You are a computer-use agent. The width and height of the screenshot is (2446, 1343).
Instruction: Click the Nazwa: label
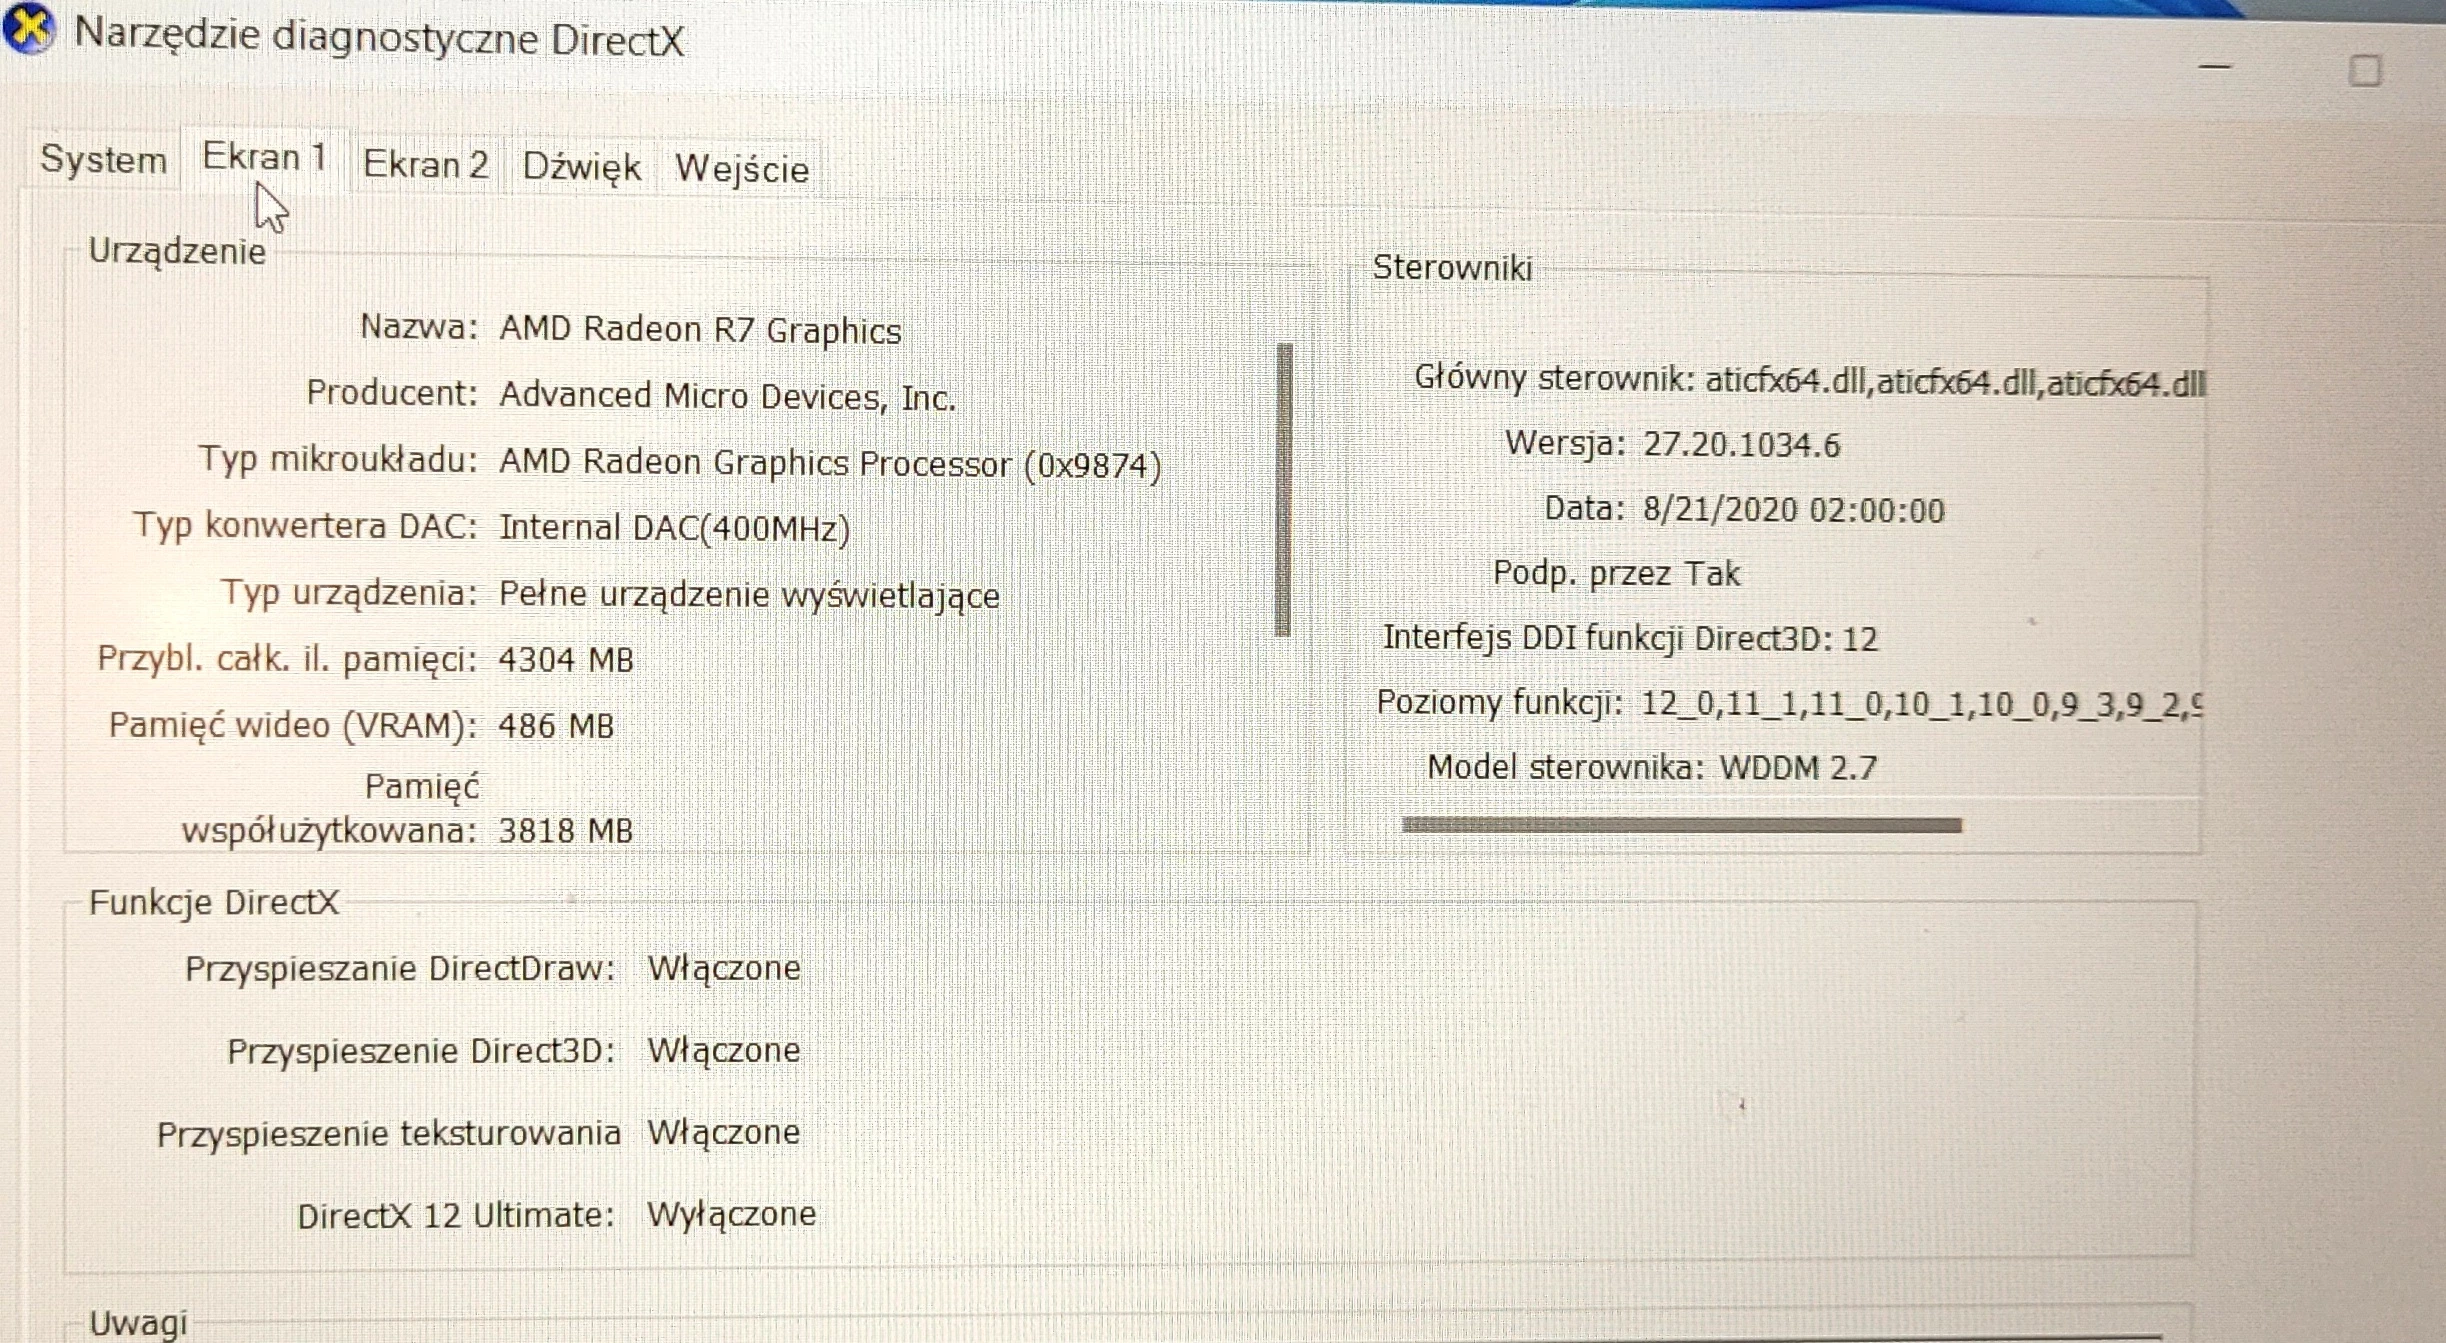click(418, 327)
